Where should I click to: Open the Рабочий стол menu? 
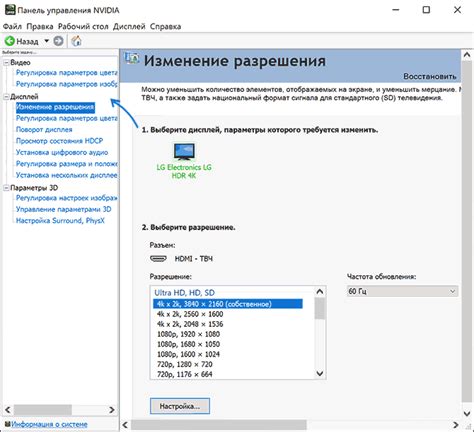pyautogui.click(x=83, y=26)
